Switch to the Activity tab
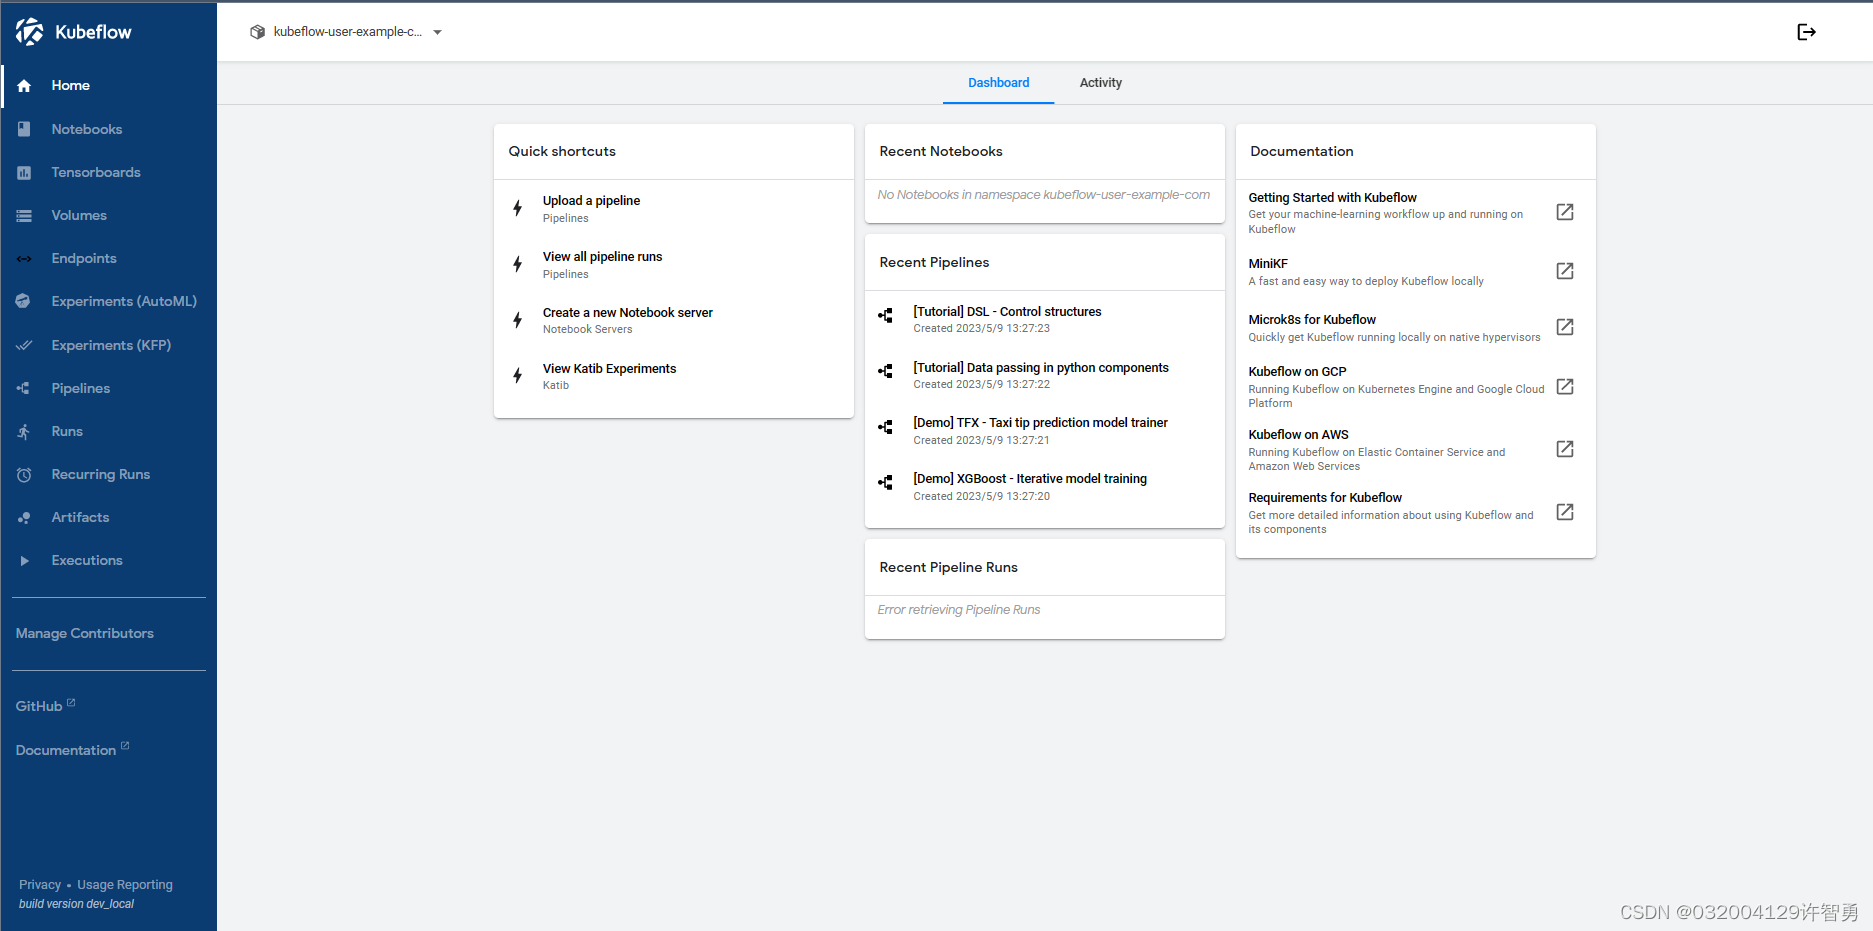The image size is (1873, 931). pyautogui.click(x=1100, y=83)
